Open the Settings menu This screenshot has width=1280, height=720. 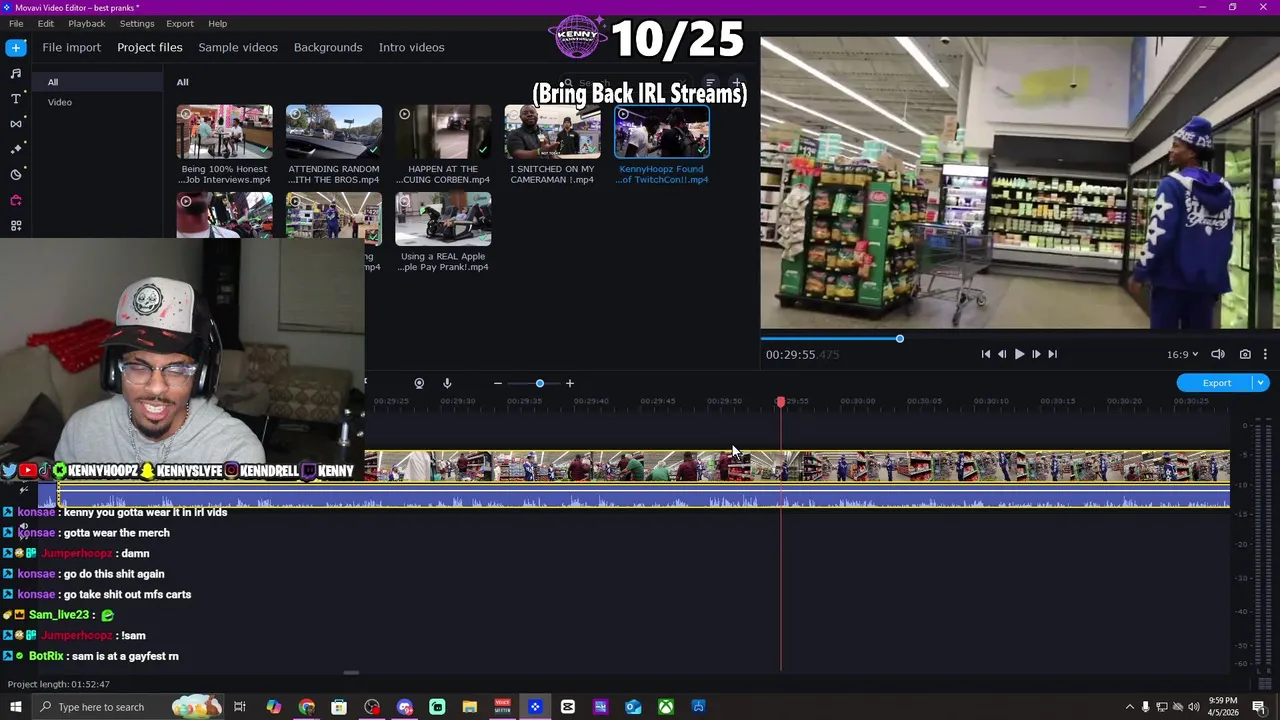click(137, 23)
